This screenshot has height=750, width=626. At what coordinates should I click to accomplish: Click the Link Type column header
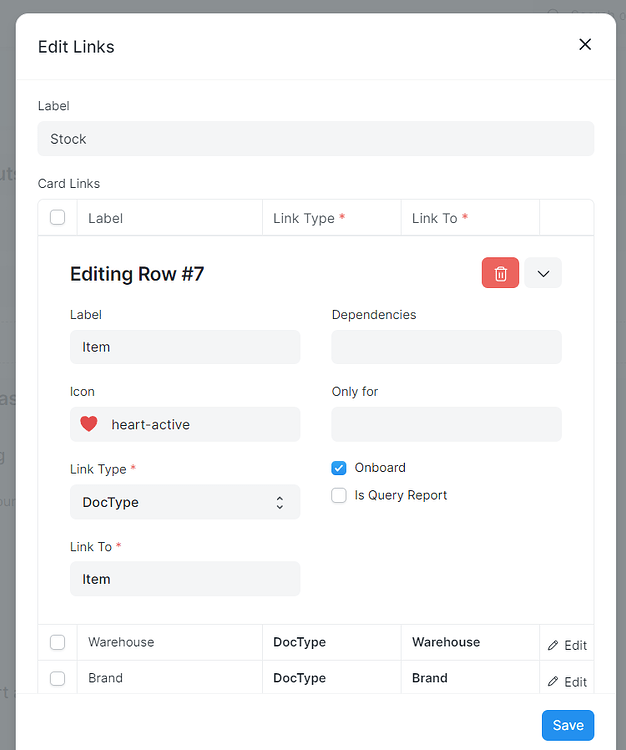click(331, 218)
